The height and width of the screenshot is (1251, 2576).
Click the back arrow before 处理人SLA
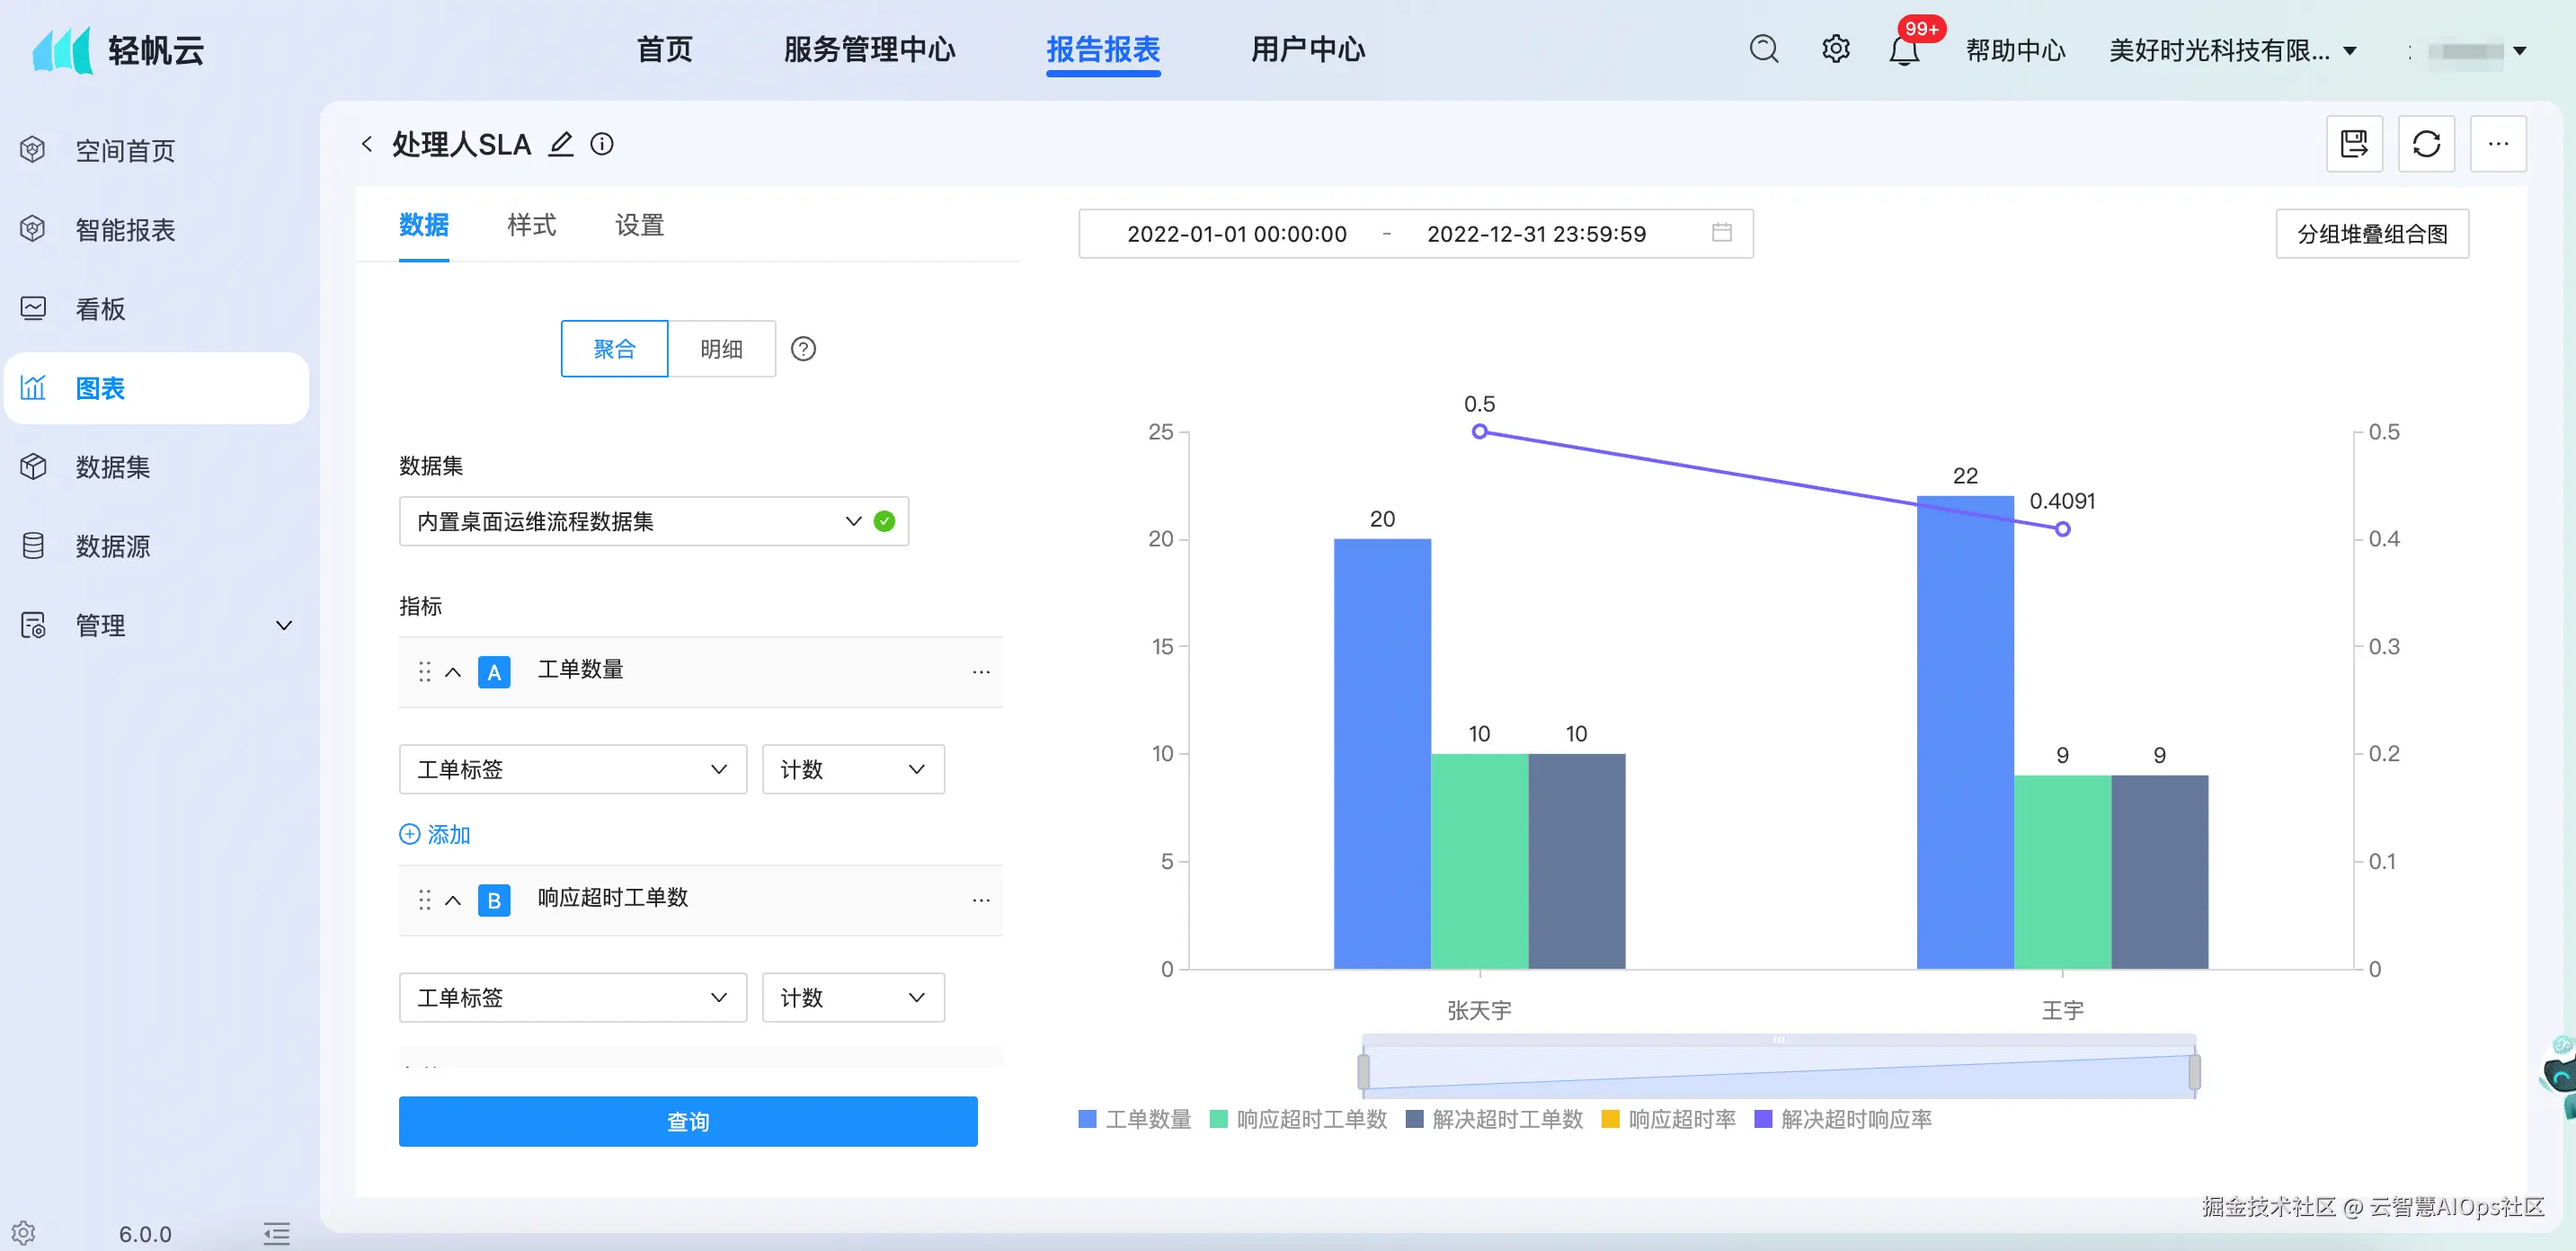[x=367, y=144]
